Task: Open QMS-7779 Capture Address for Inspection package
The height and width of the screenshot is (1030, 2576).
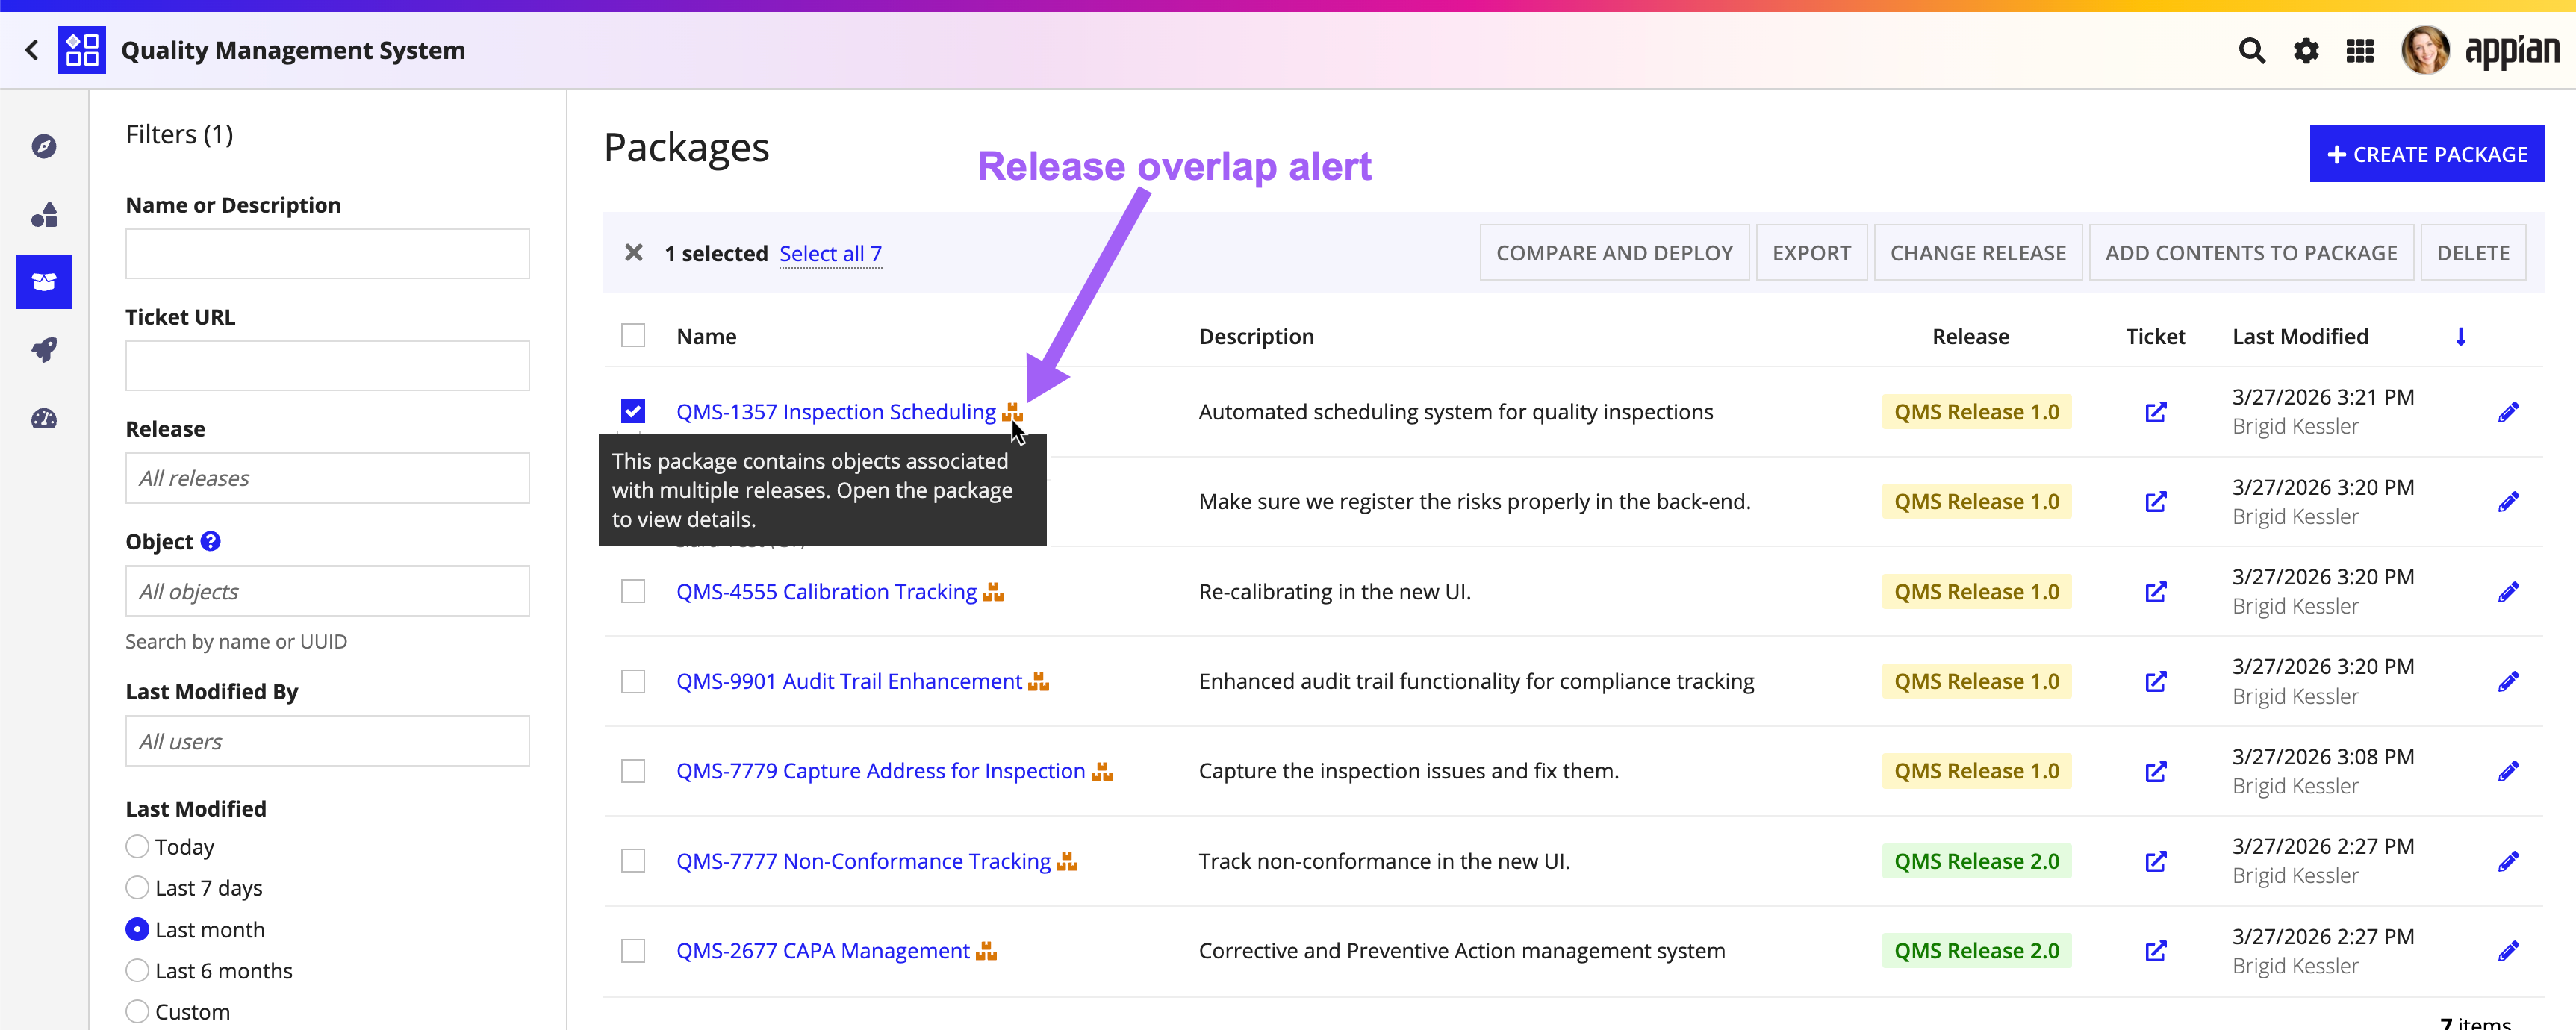Action: 881,771
